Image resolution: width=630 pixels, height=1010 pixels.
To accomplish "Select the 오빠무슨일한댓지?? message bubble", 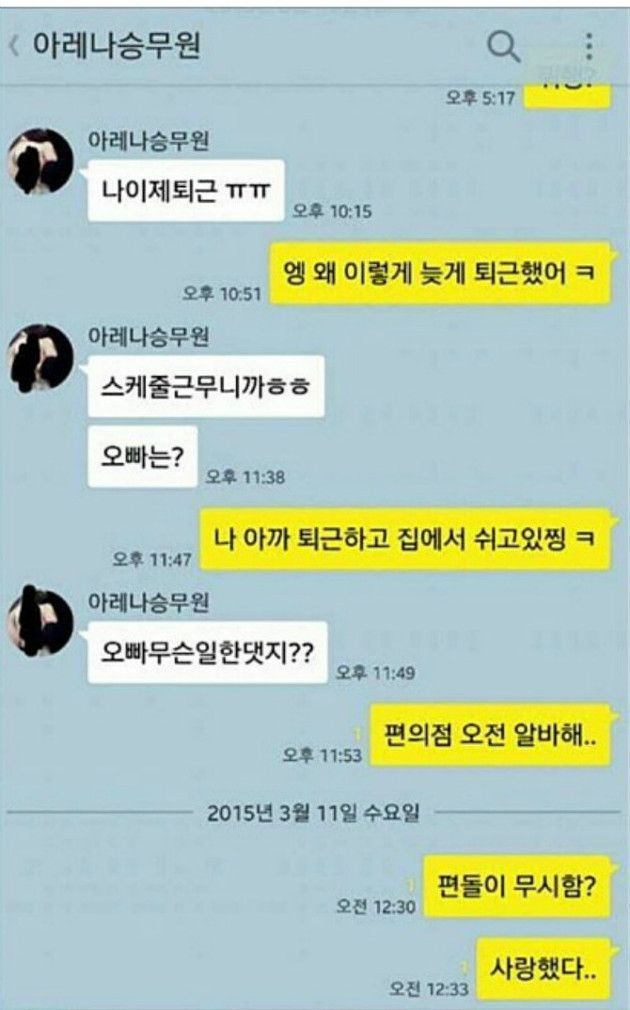I will point(207,653).
